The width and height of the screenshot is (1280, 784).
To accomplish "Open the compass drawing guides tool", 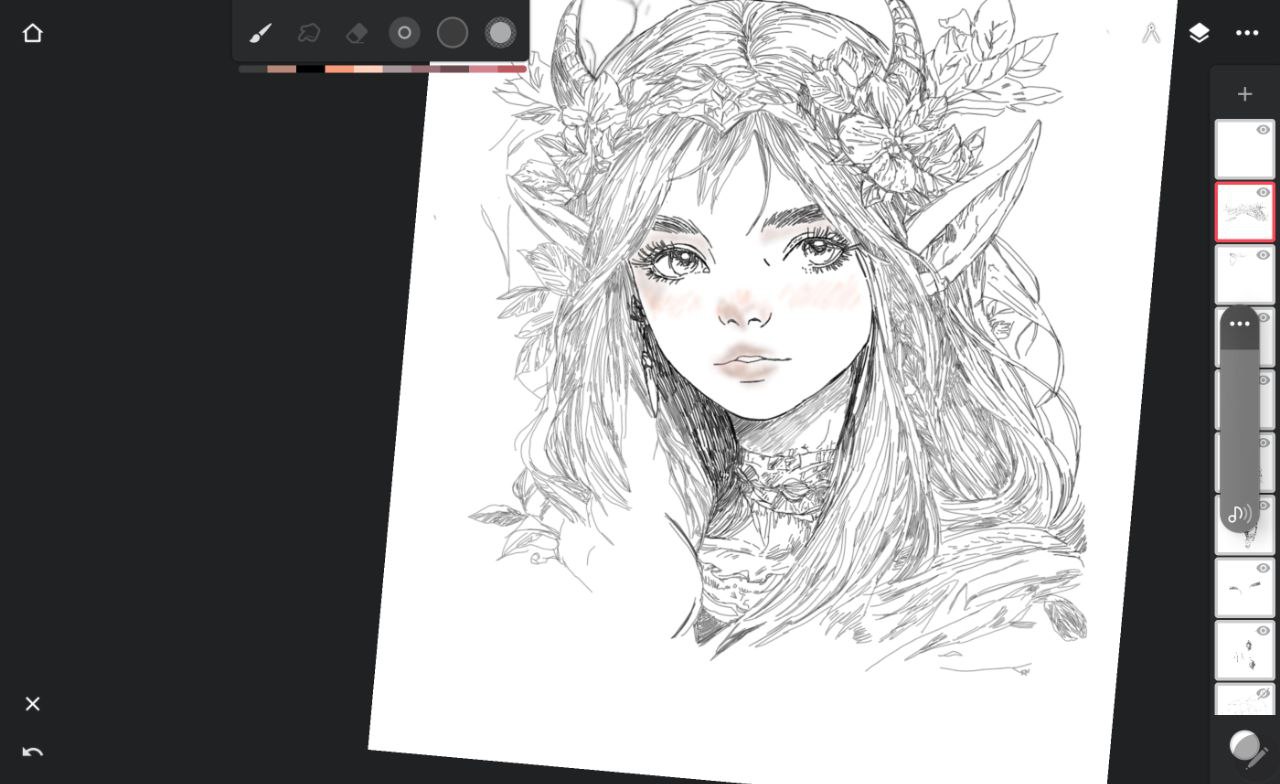I will pyautogui.click(x=1150, y=33).
